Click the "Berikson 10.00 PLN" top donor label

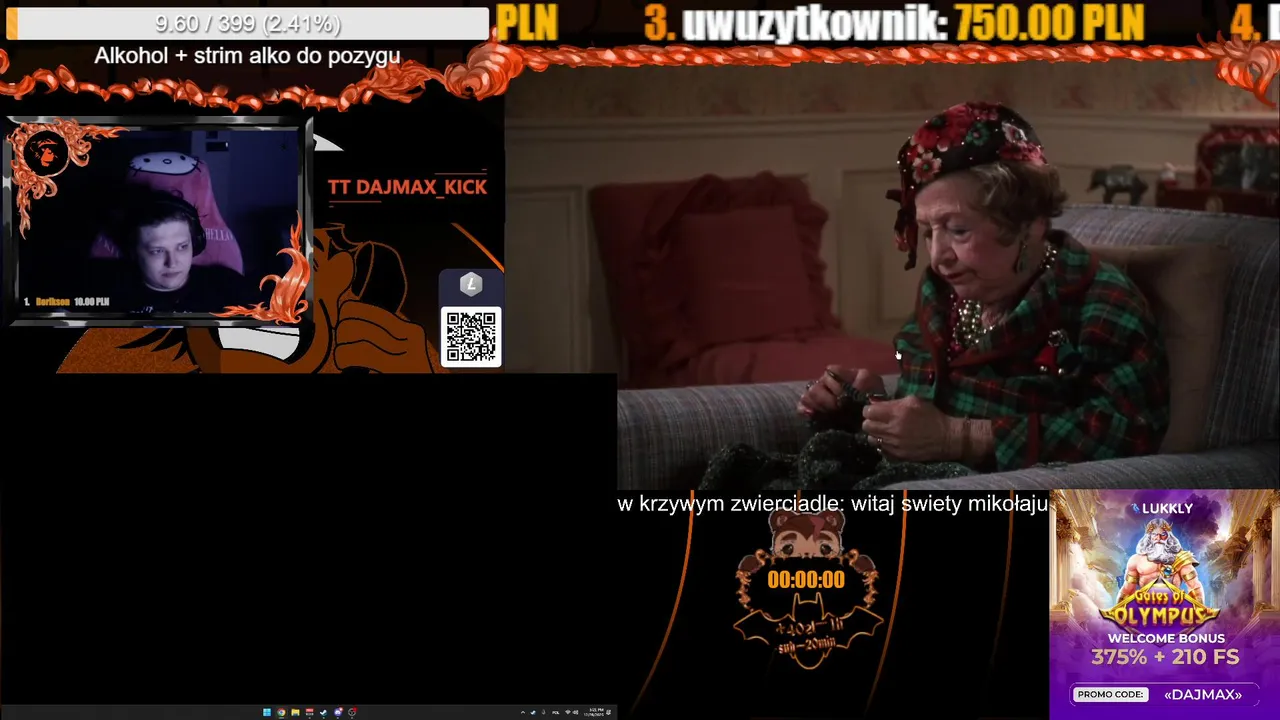click(73, 302)
